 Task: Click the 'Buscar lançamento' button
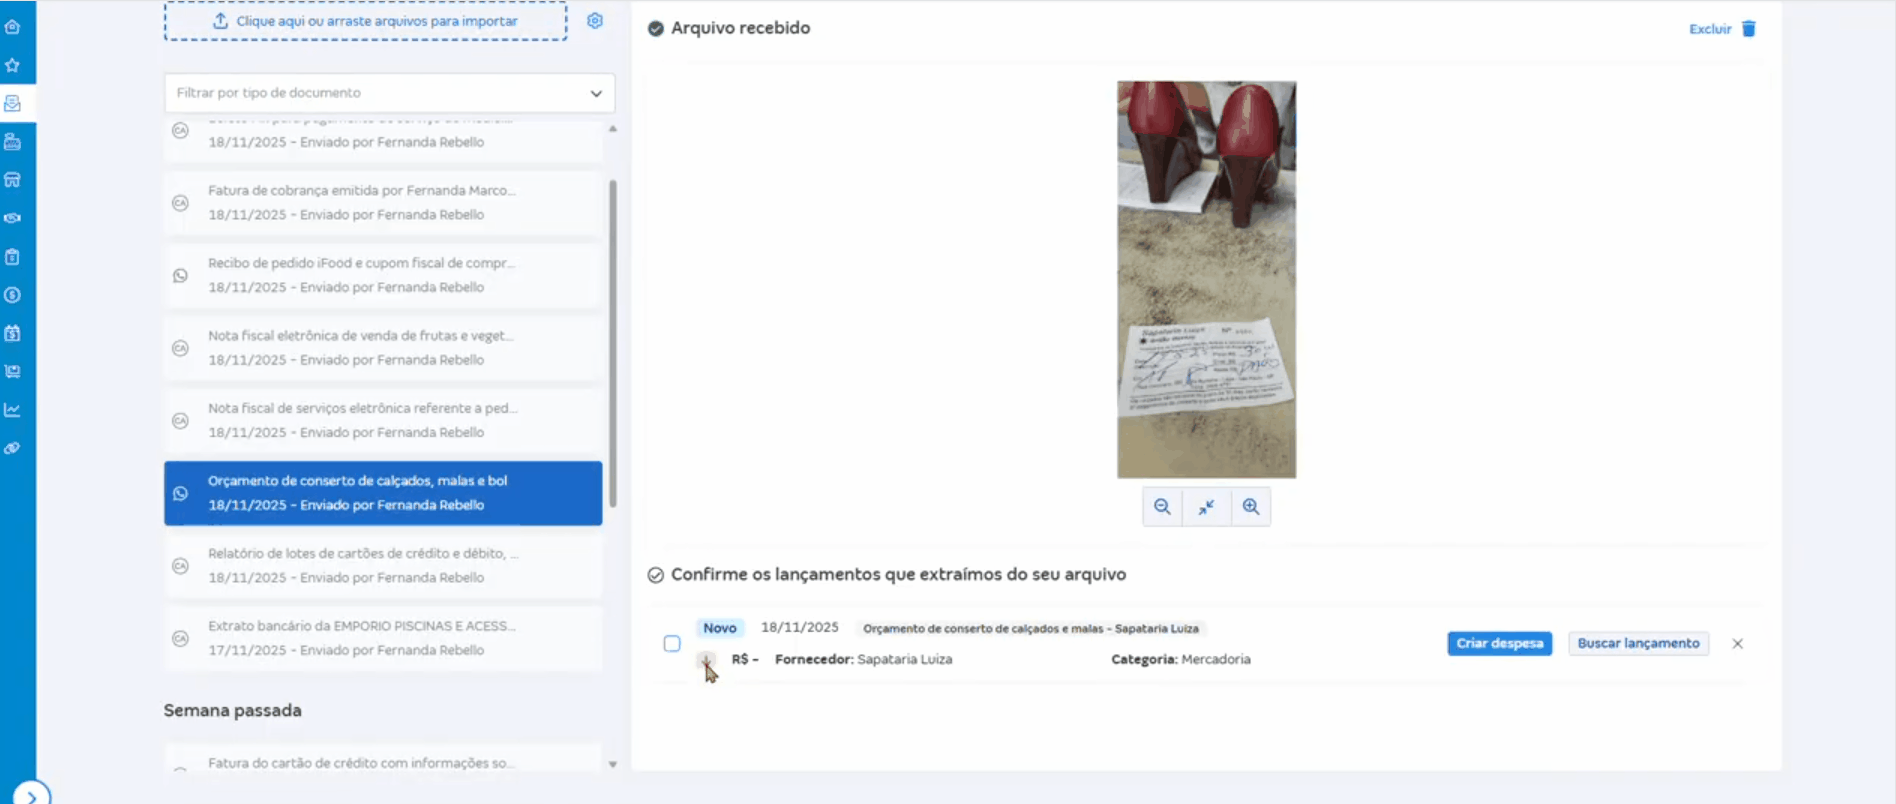click(x=1639, y=644)
